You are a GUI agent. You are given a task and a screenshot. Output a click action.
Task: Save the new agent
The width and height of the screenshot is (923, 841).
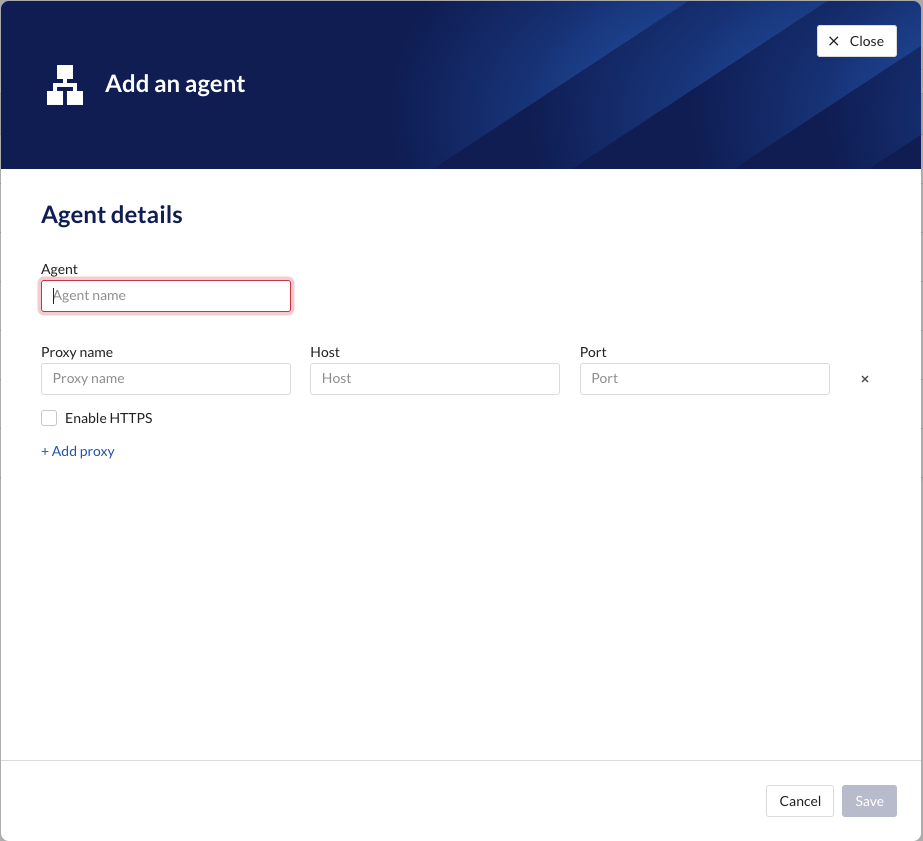click(868, 800)
